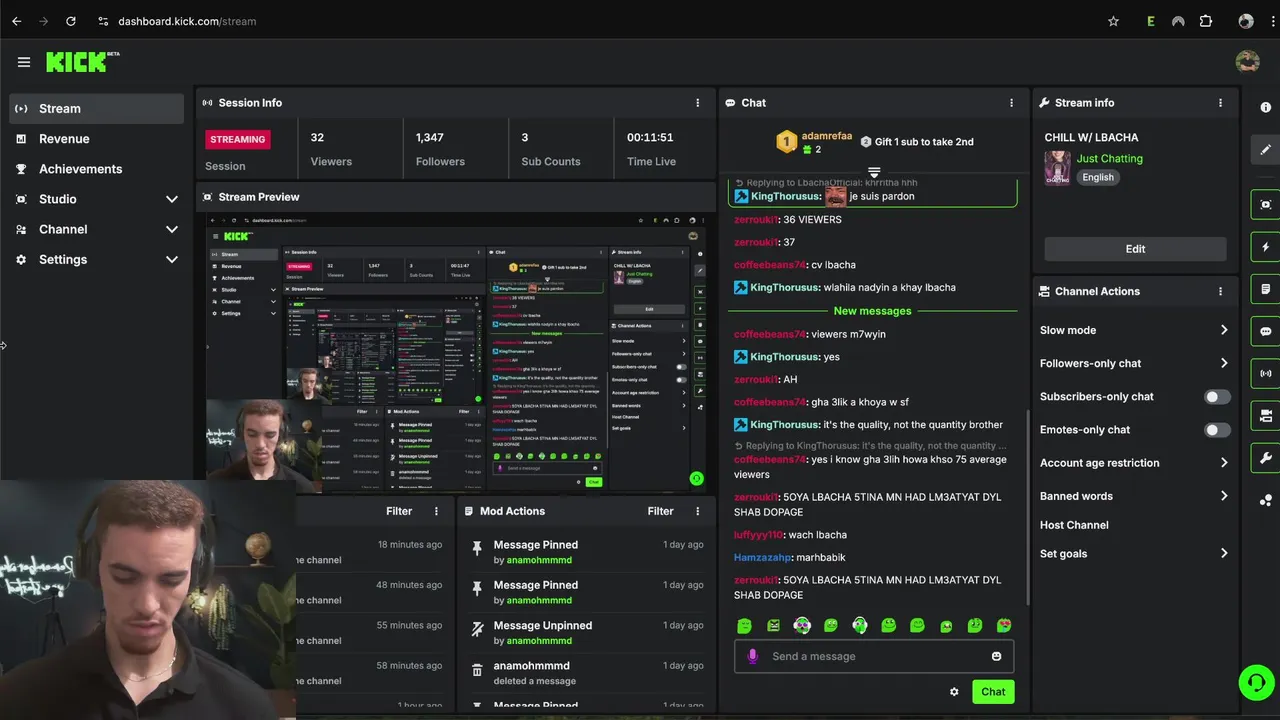The image size is (1280, 720).
Task: Click the Edit stream info button
Action: coord(1135,249)
